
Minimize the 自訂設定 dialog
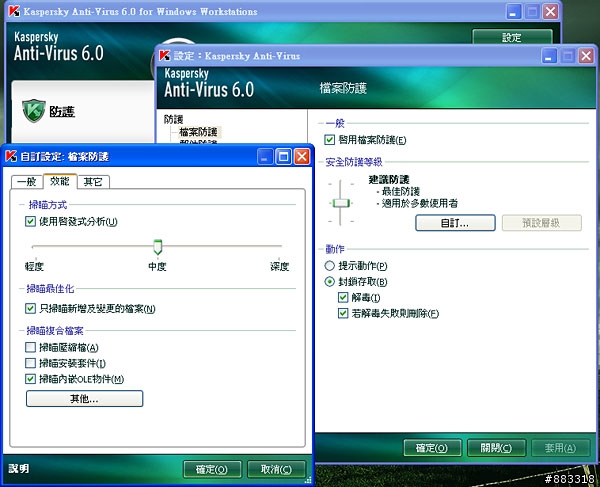(x=265, y=156)
